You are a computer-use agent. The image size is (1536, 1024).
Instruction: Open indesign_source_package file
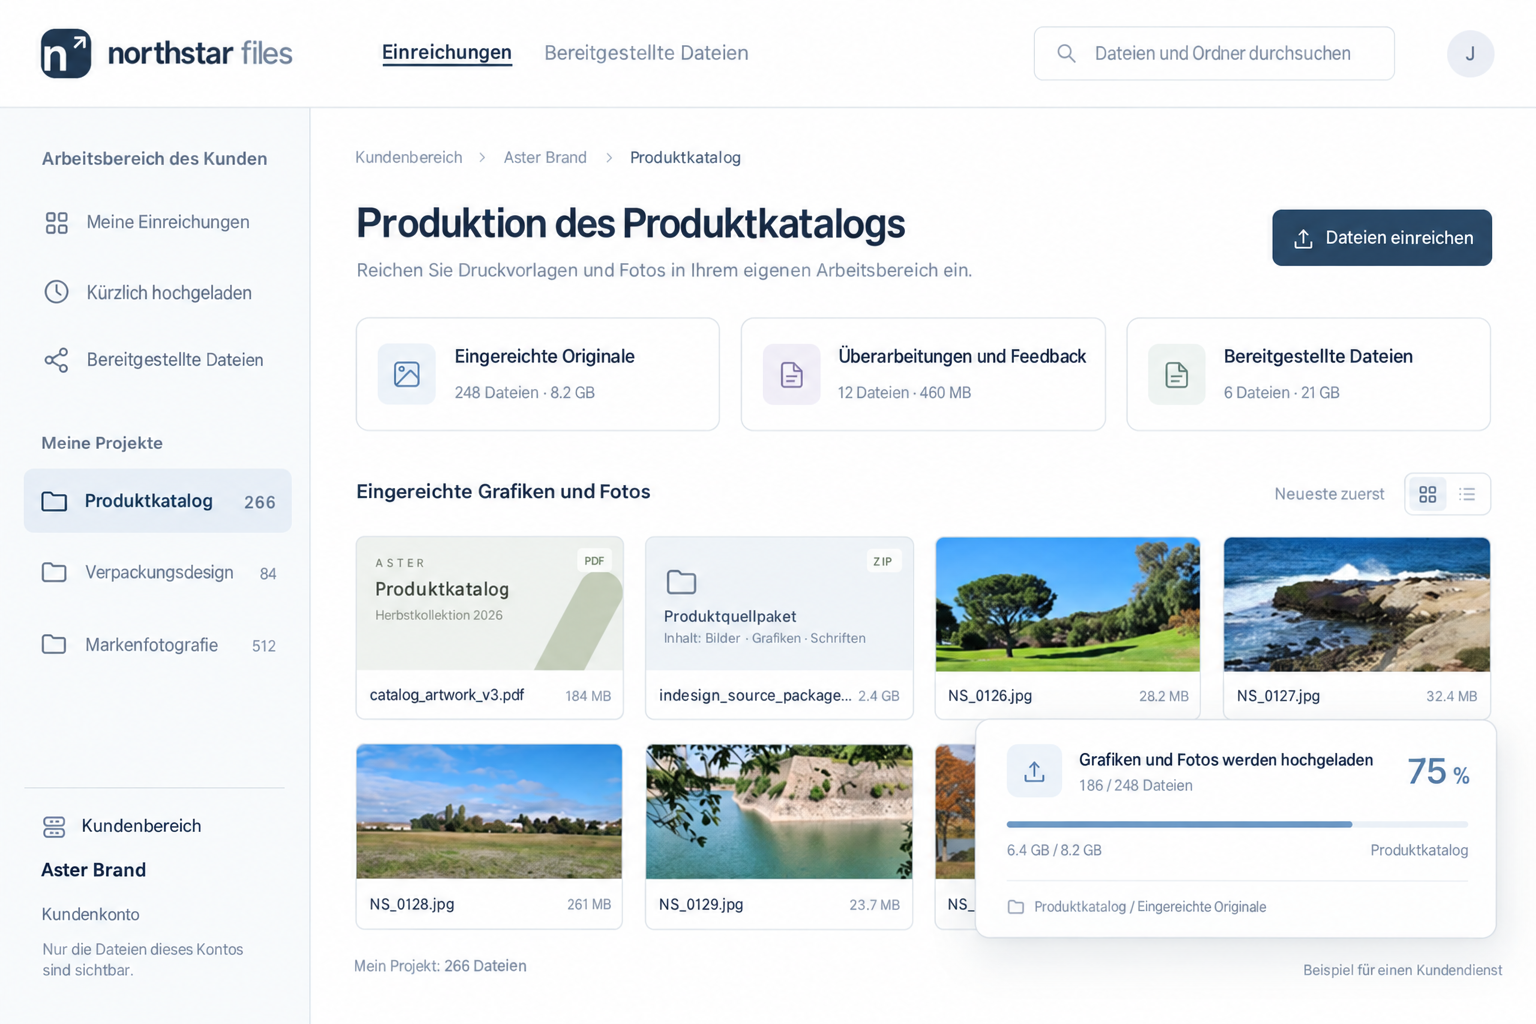point(779,628)
